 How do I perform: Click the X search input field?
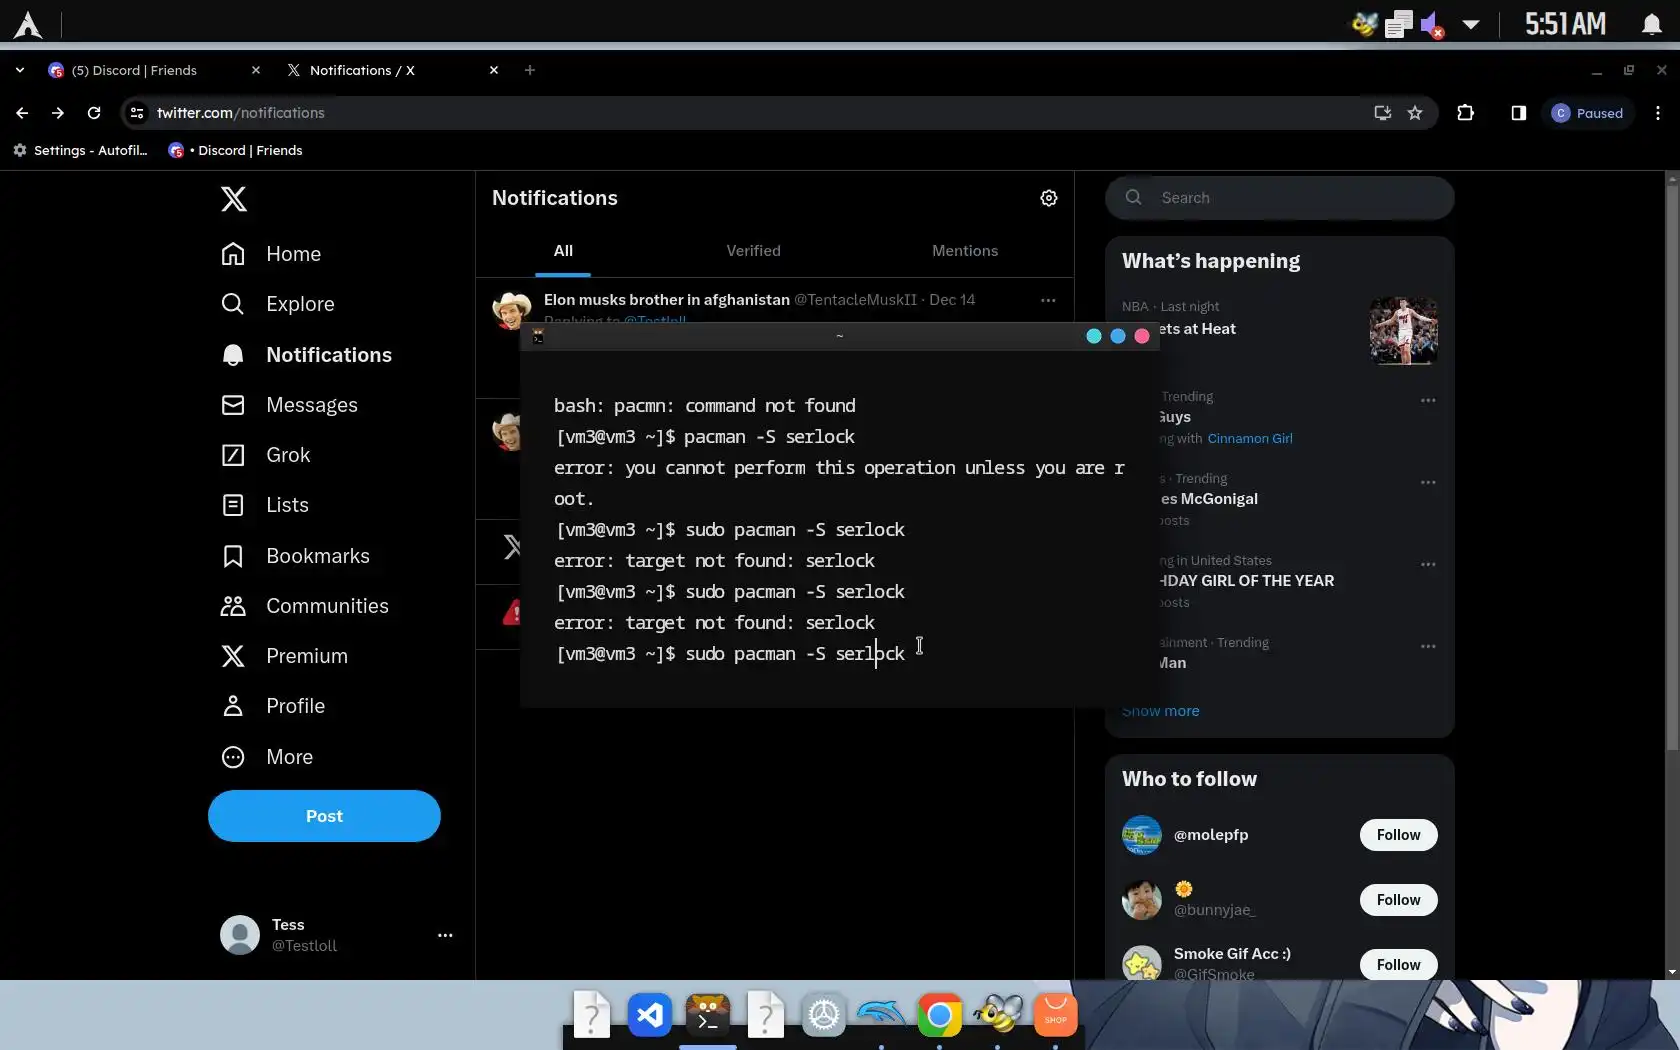point(1280,198)
